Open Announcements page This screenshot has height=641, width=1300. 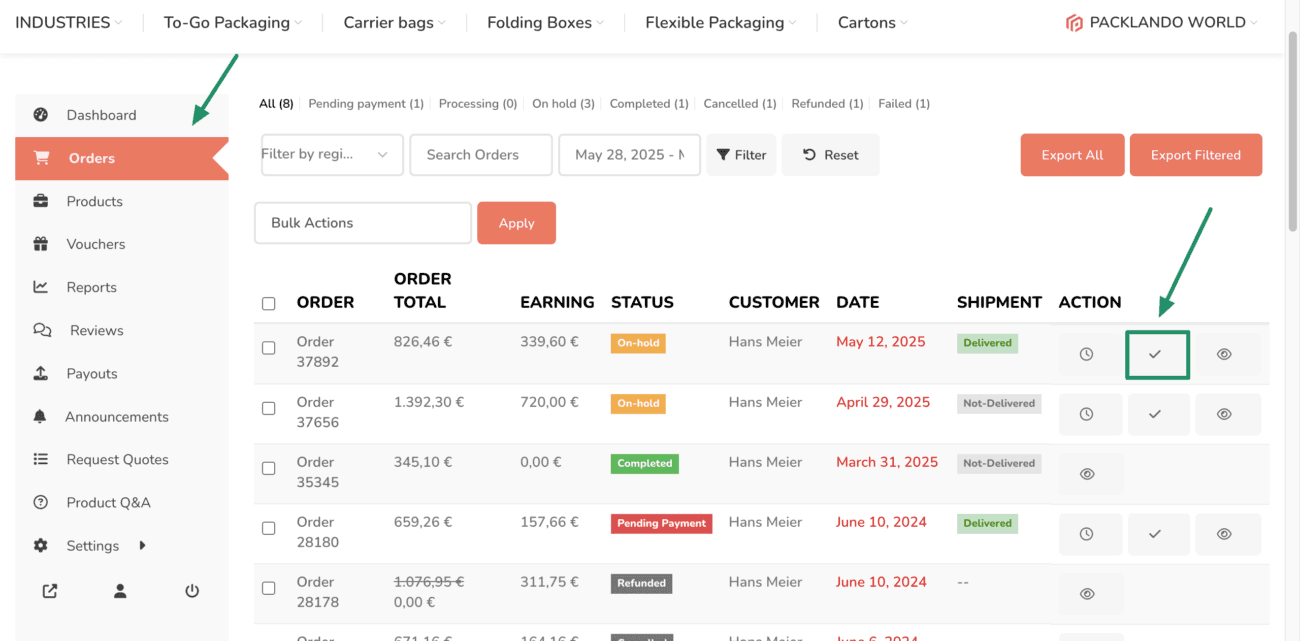pos(116,416)
